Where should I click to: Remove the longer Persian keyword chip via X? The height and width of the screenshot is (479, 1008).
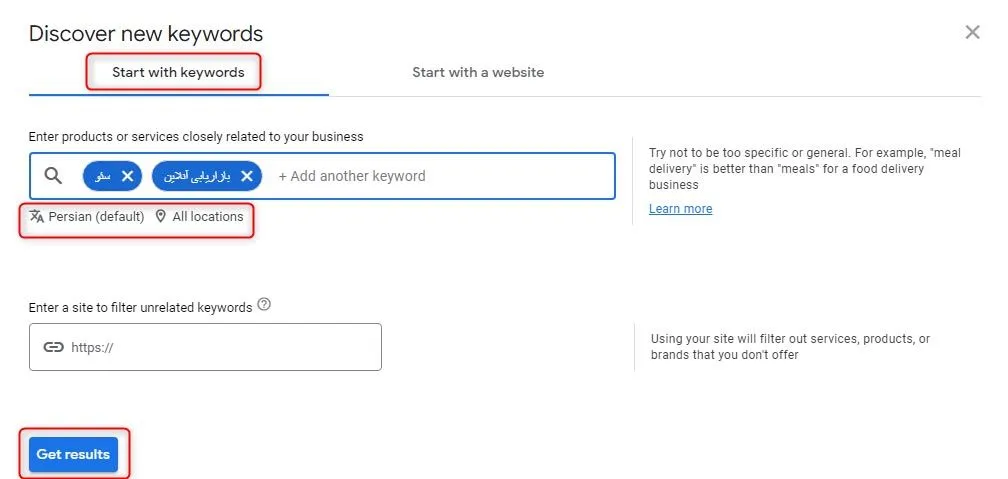(x=246, y=176)
